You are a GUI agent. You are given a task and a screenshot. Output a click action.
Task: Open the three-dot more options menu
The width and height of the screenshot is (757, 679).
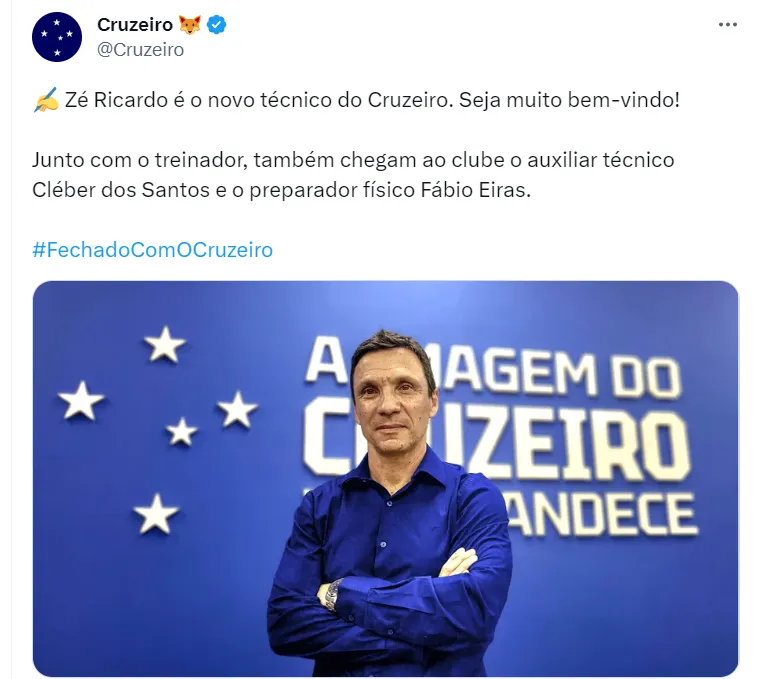click(728, 25)
